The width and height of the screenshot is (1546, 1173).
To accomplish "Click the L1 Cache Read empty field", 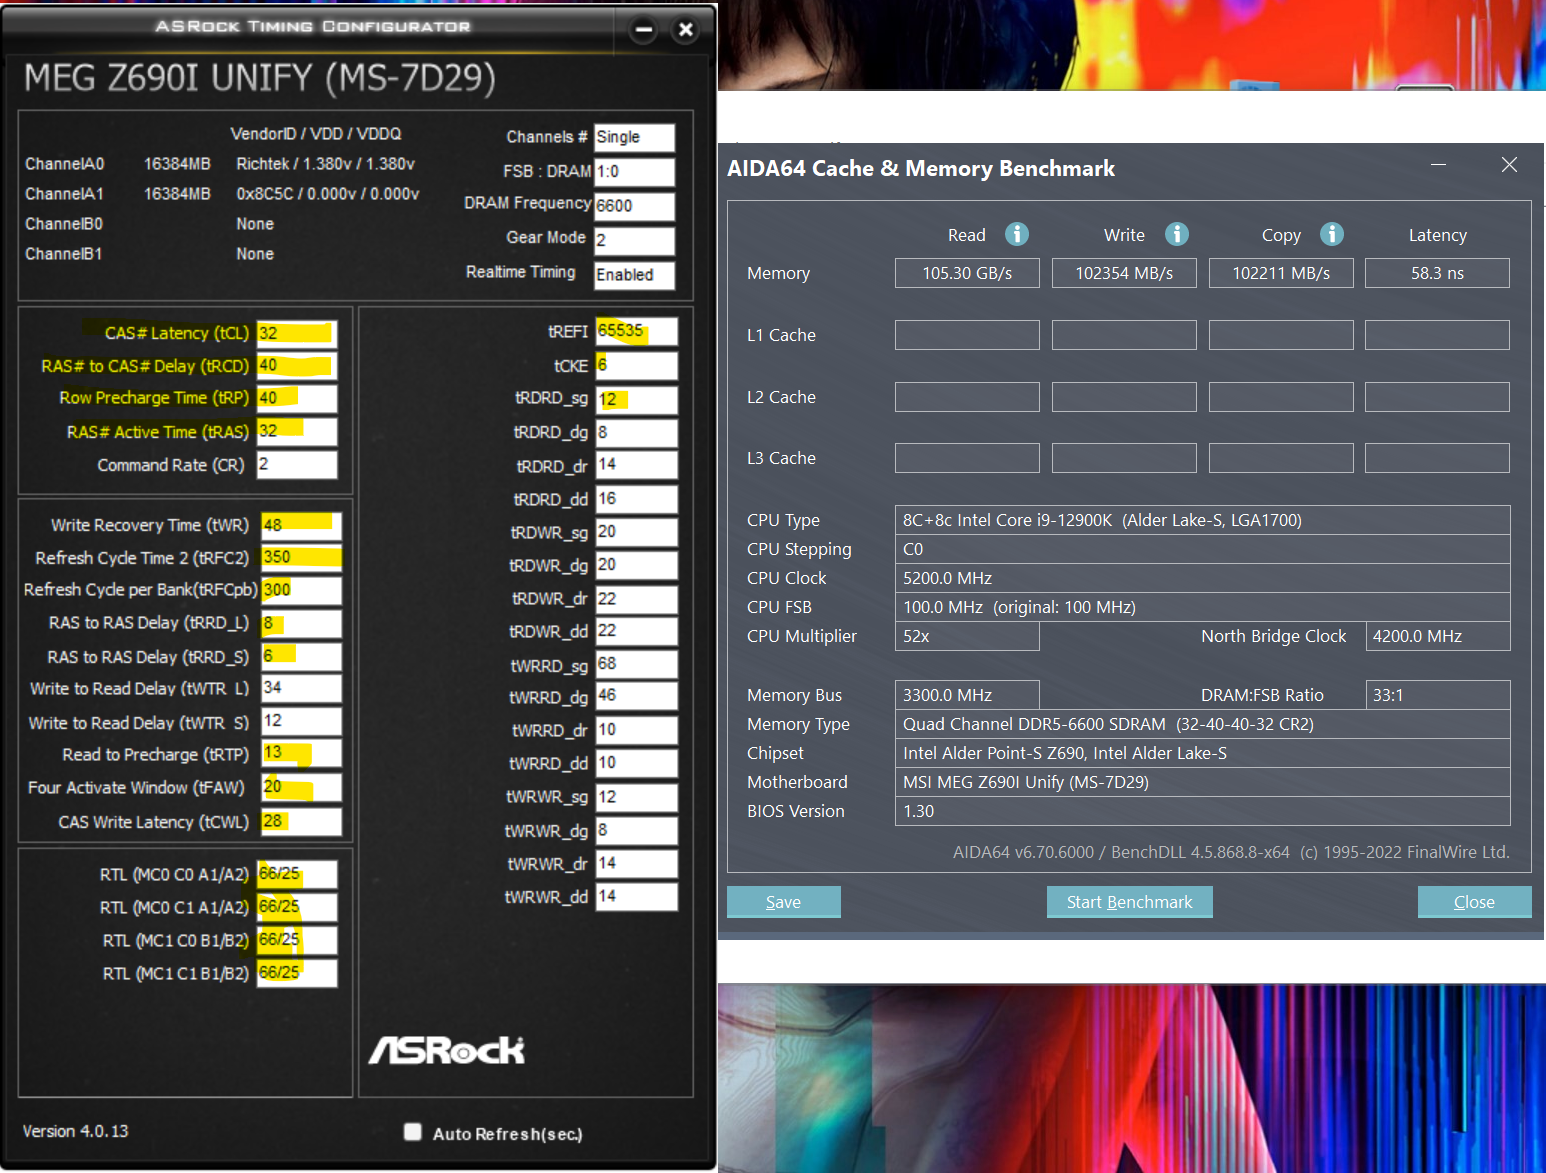I will (967, 335).
